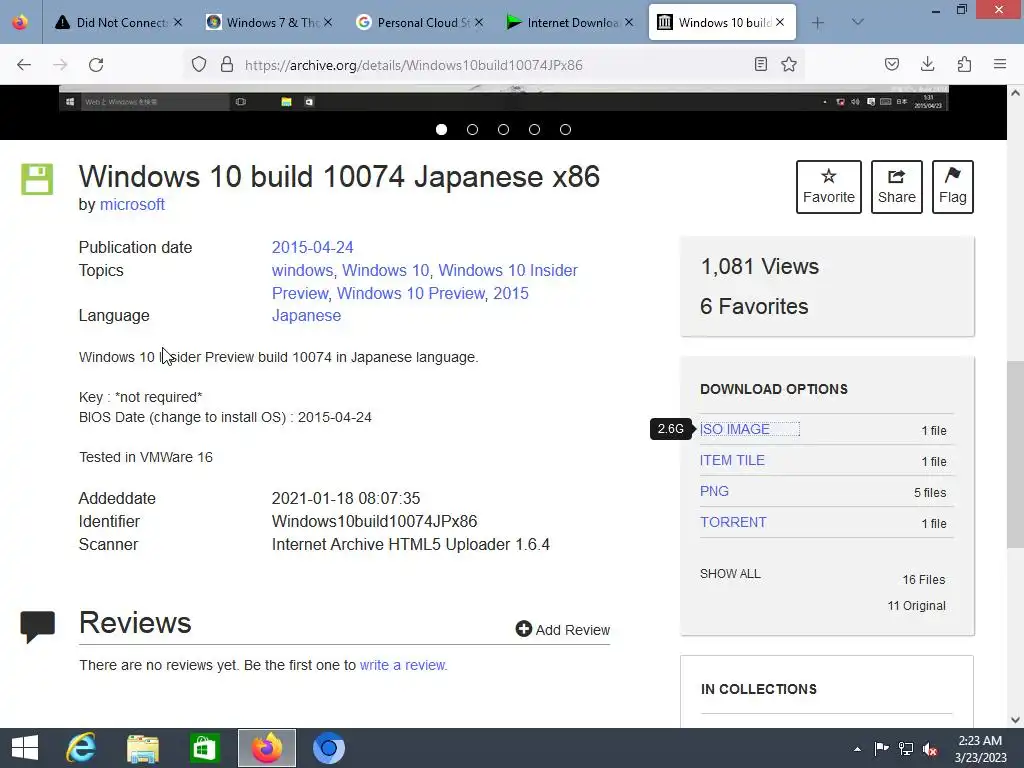1024x768 pixels.
Task: Open File Explorer from the taskbar
Action: 143,748
